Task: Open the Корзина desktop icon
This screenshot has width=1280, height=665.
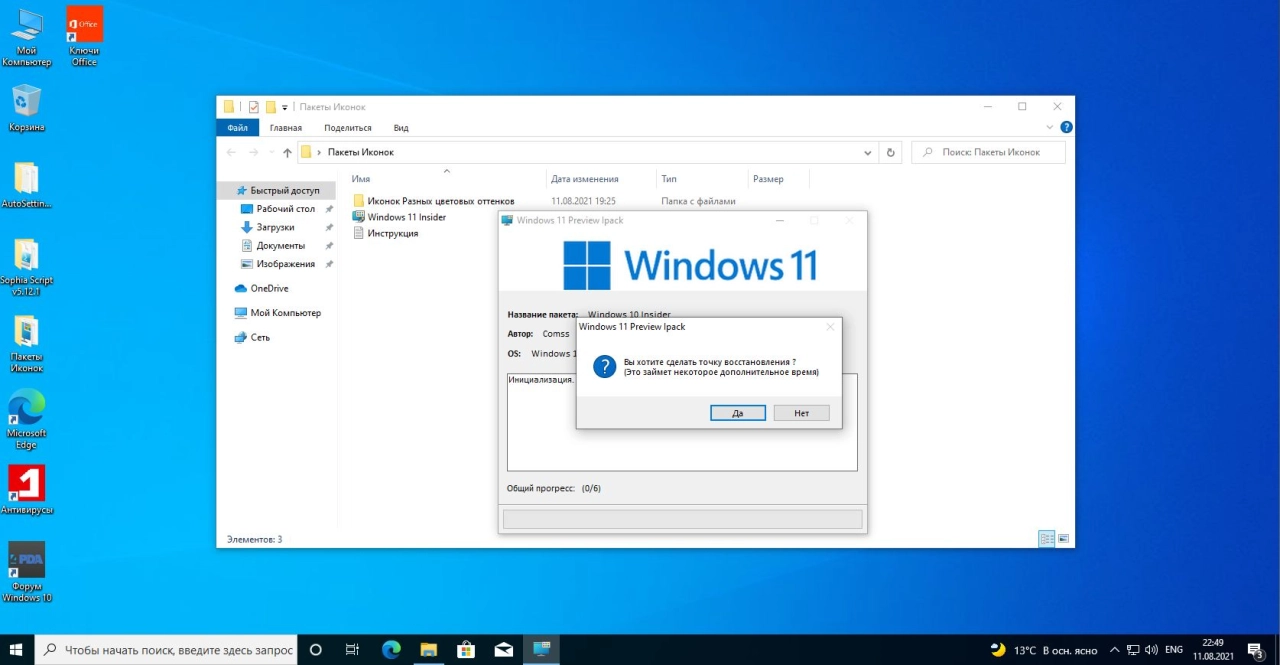Action: click(27, 108)
